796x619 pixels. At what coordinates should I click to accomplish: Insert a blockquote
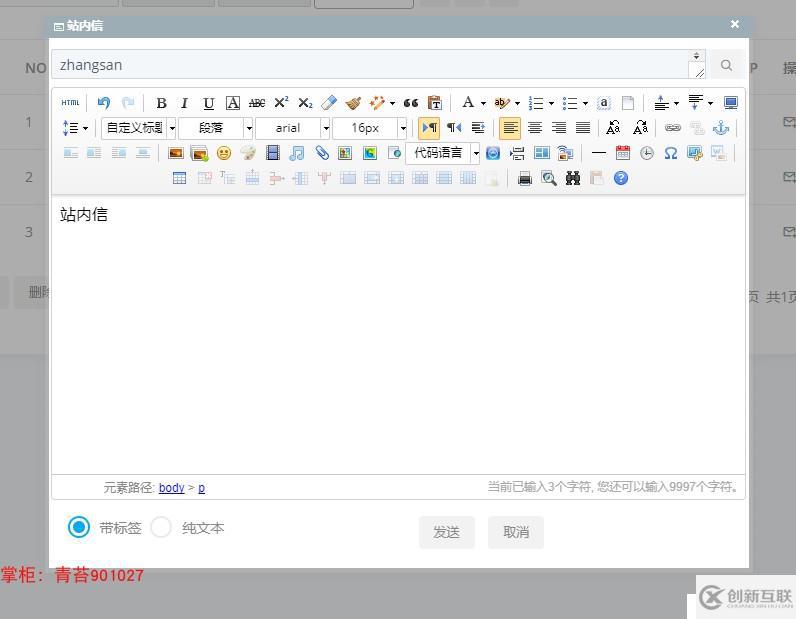coord(411,103)
